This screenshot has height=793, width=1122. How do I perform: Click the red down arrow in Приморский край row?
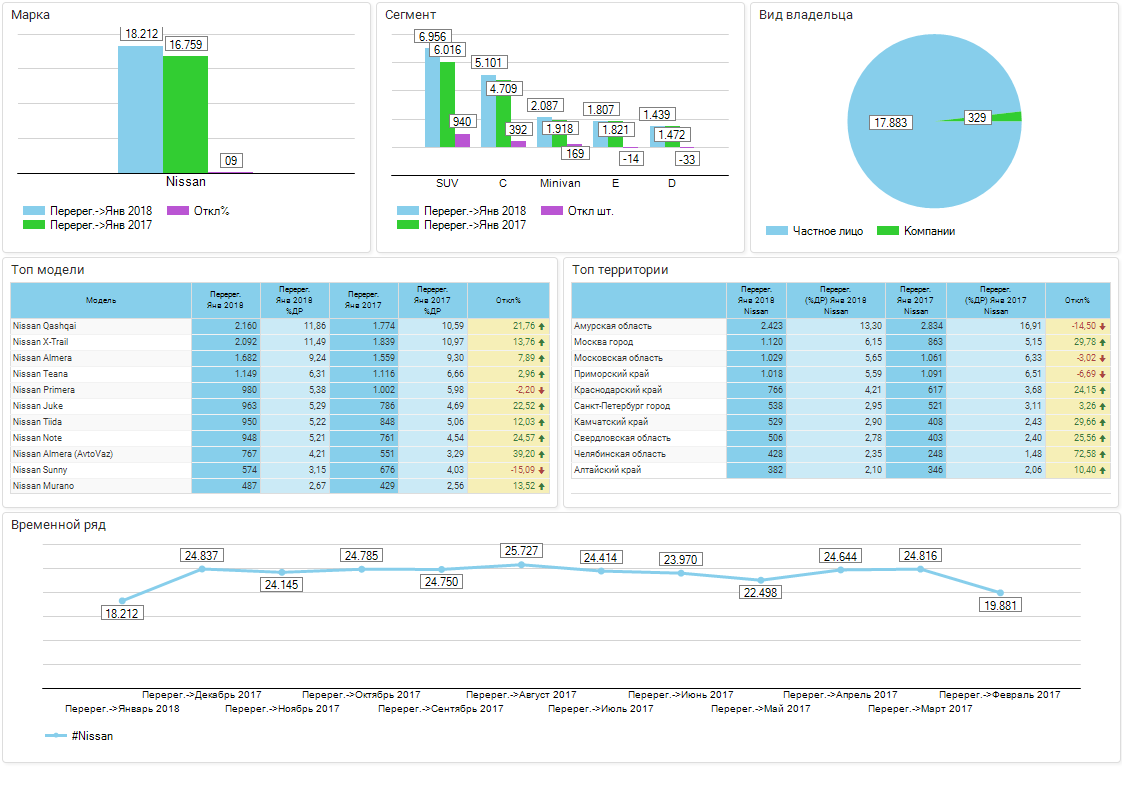tap(1103, 374)
